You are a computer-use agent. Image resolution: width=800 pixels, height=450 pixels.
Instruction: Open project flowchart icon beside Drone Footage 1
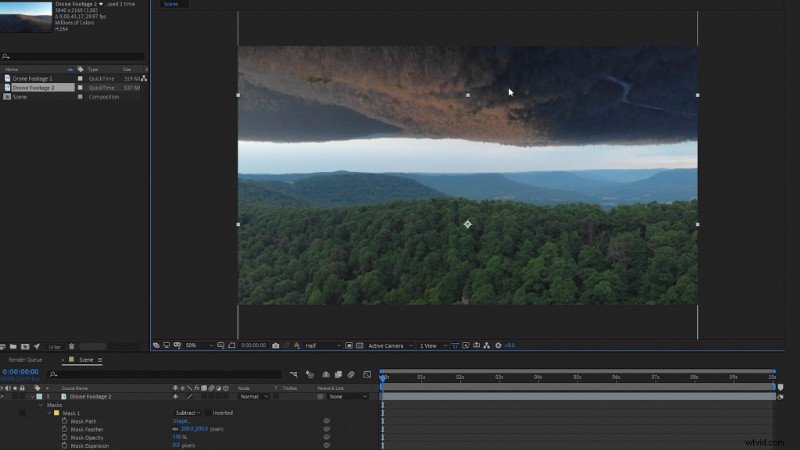click(x=144, y=78)
